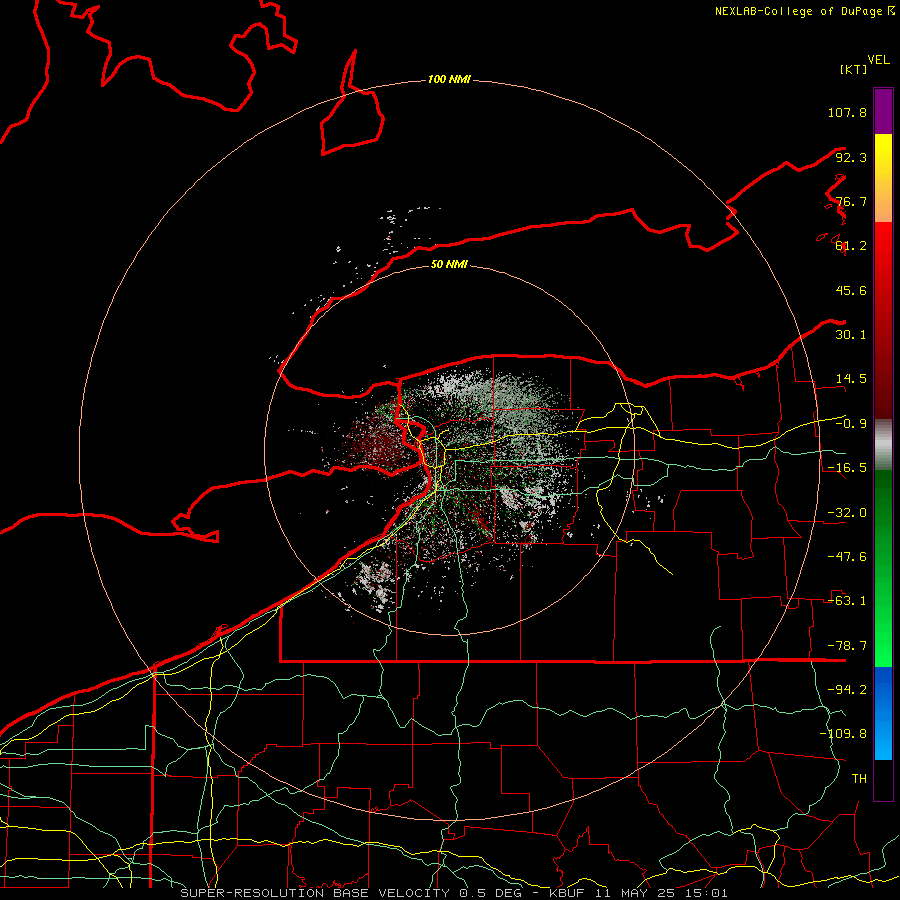900x900 pixels.
Task: Pick the gray-white segment of velocity scale
Action: (x=883, y=445)
